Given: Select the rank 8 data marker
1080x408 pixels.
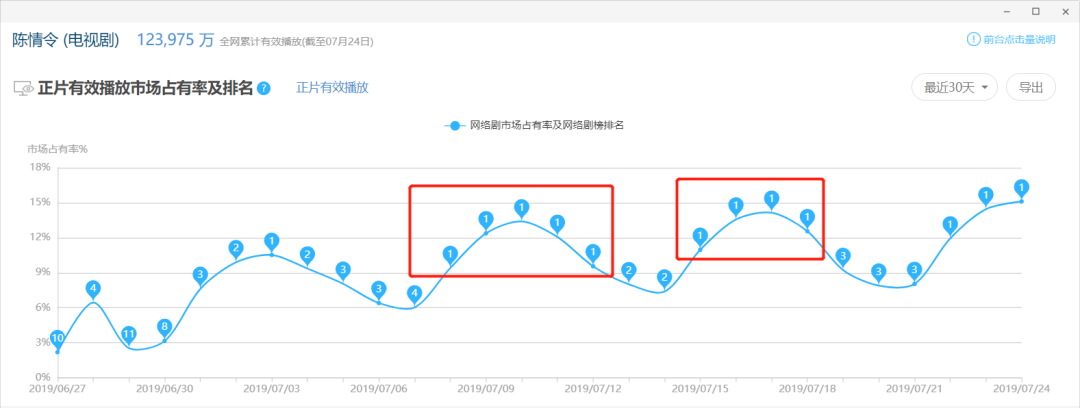Looking at the screenshot, I should pos(165,327).
